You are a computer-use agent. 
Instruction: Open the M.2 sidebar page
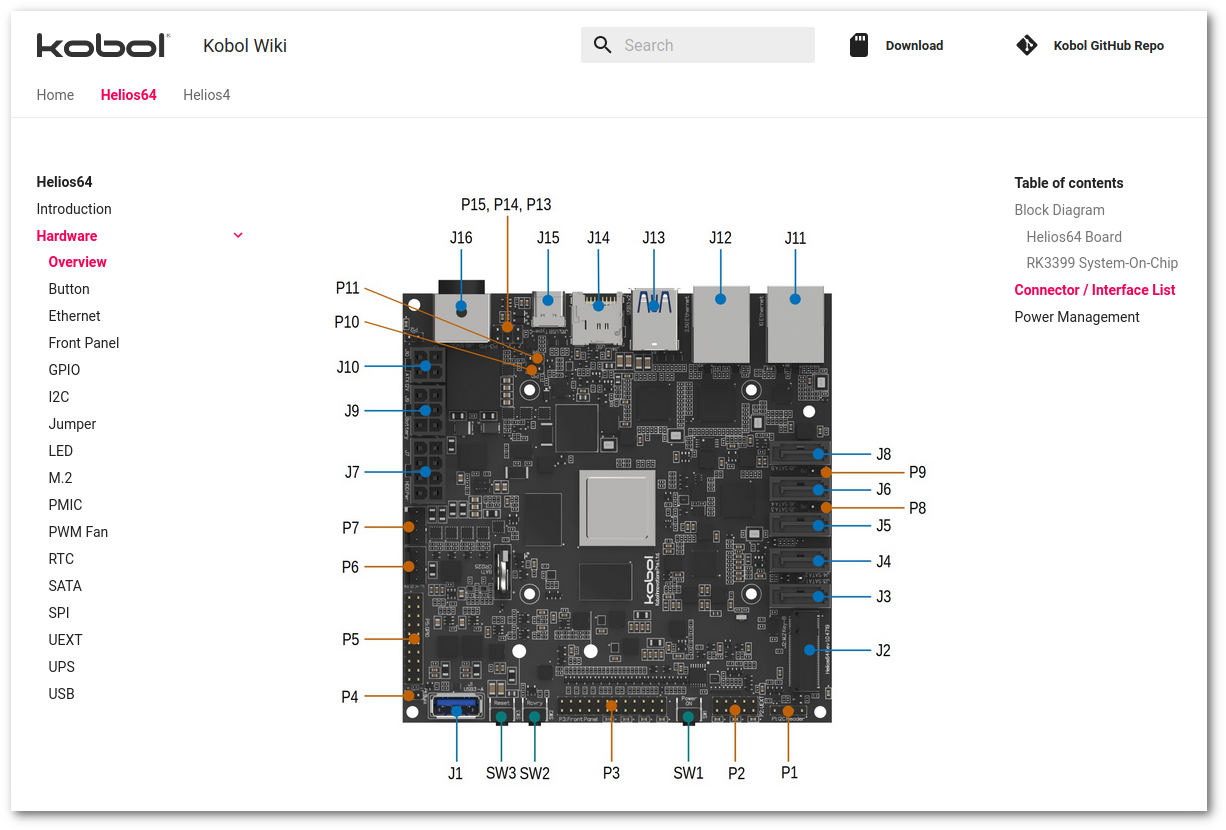point(61,478)
